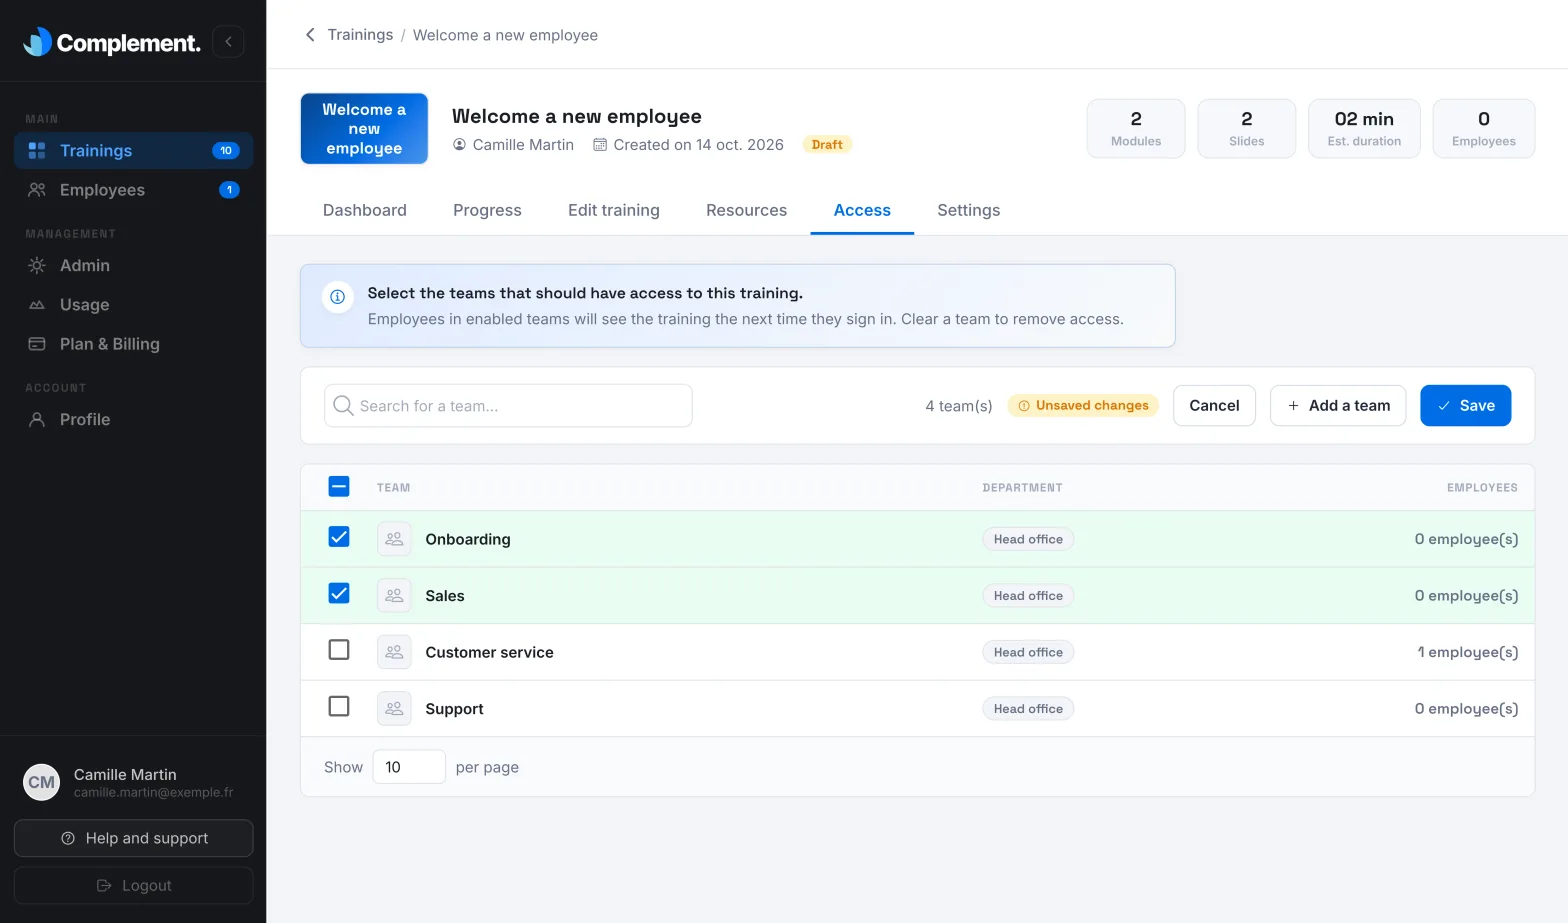
Task: Open the Settings tab
Action: [x=968, y=210]
